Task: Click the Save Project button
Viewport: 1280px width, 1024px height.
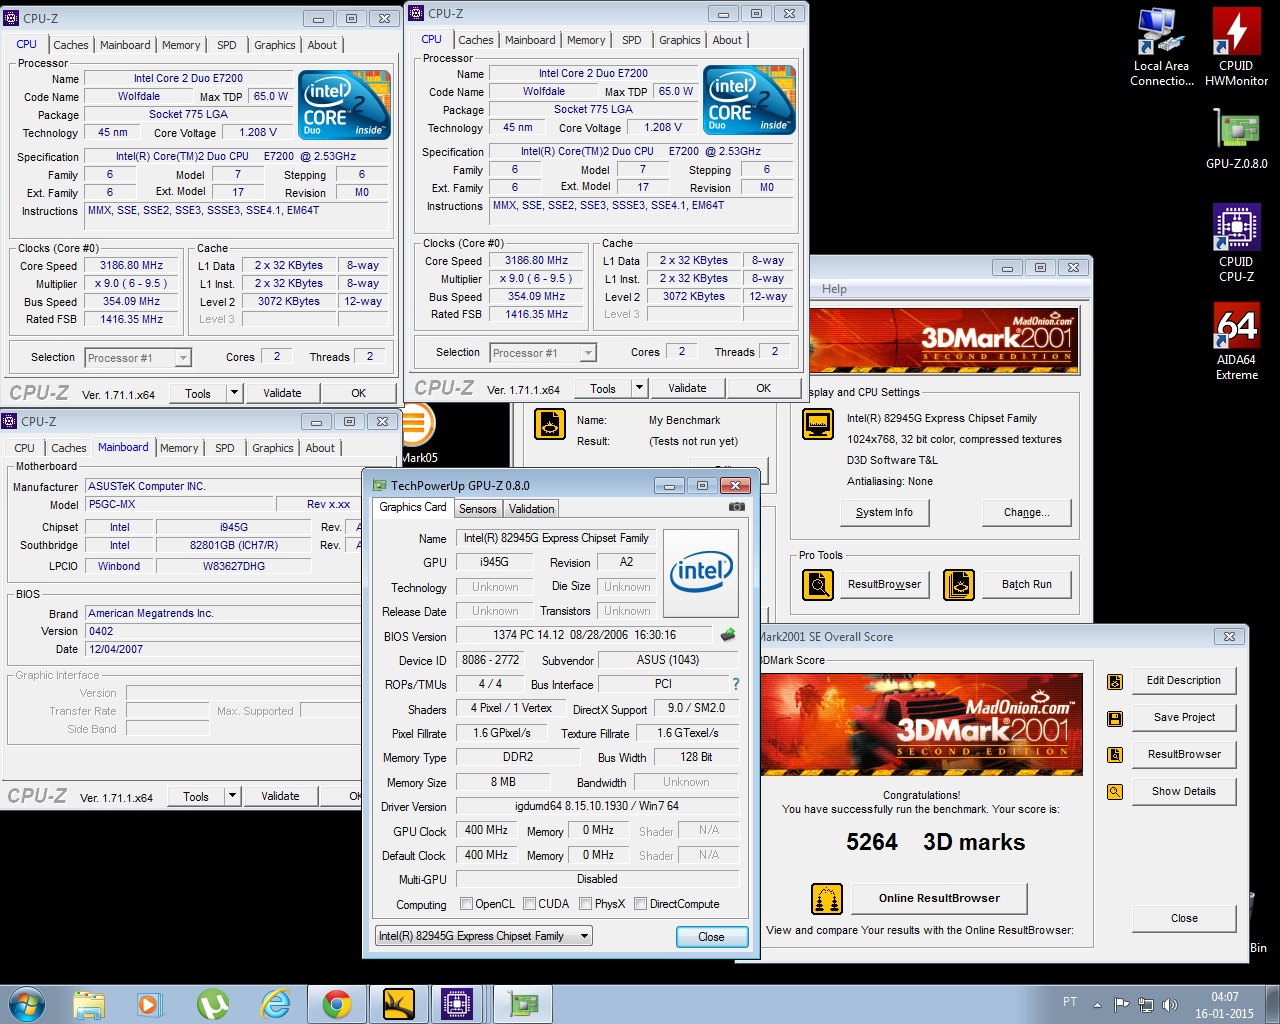Action: (x=1184, y=717)
